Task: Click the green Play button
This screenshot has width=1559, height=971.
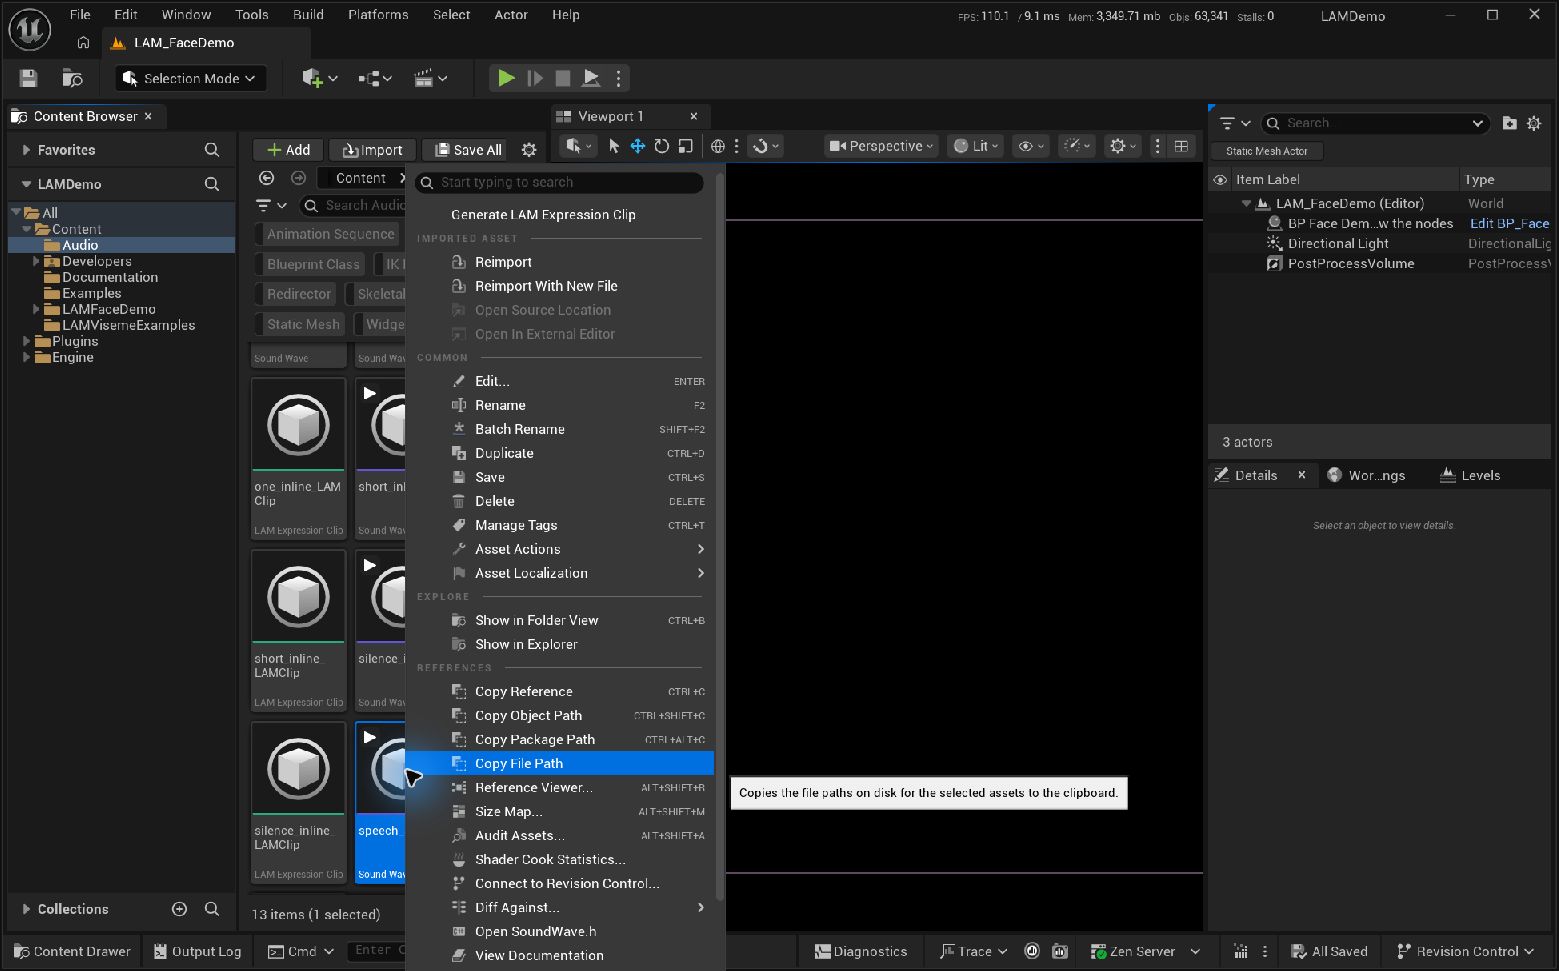Action: click(506, 78)
